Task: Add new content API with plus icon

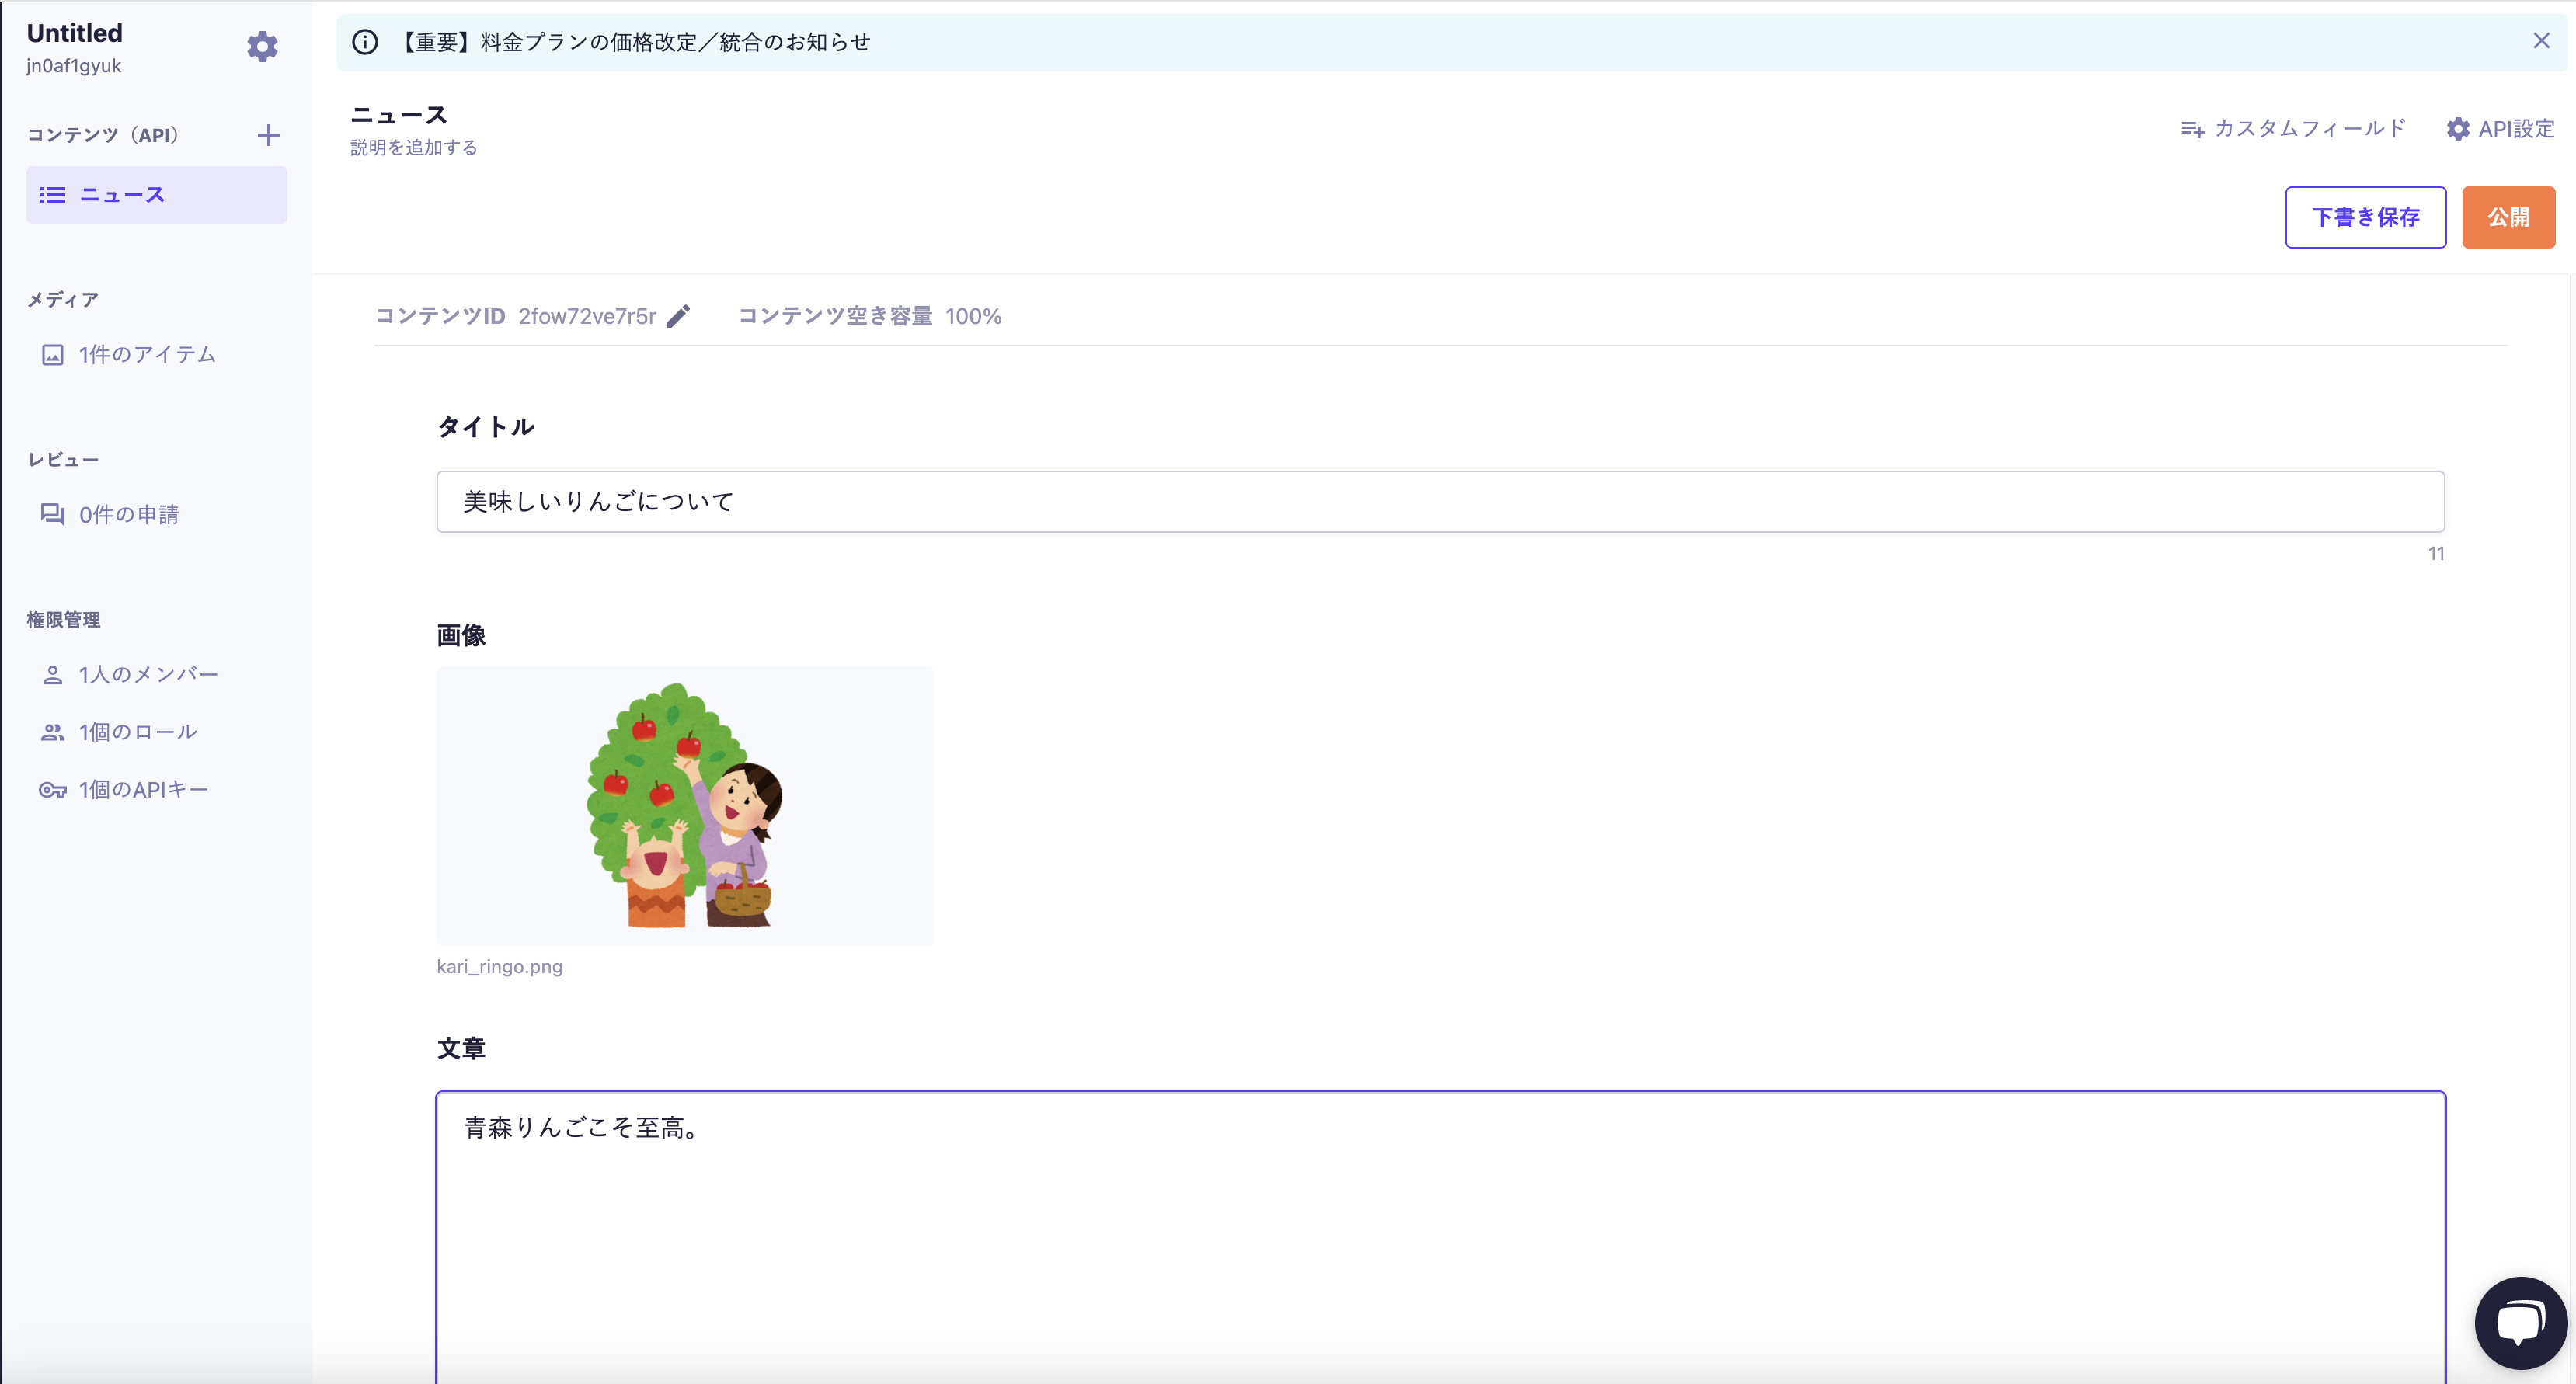Action: pyautogui.click(x=268, y=135)
